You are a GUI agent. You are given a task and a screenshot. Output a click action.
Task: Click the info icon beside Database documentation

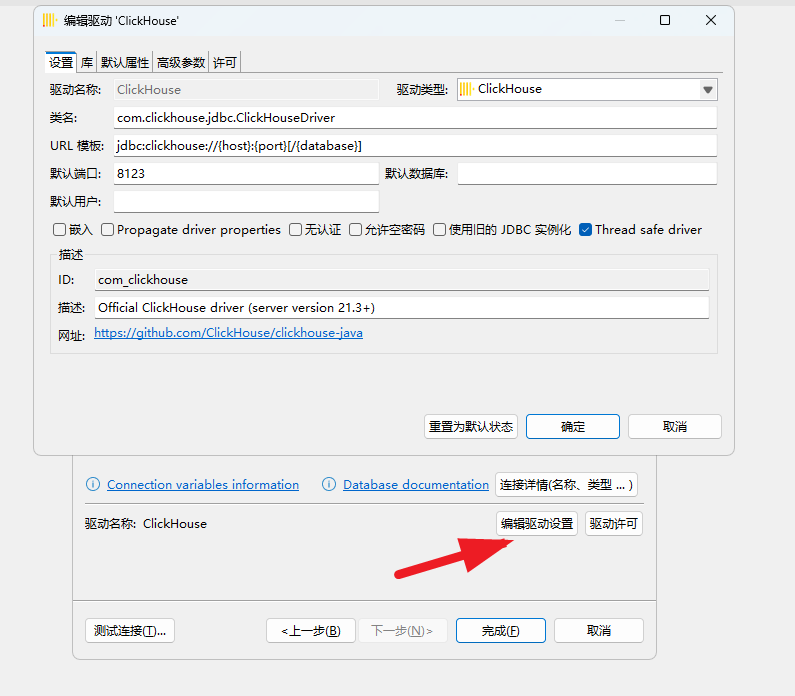329,484
